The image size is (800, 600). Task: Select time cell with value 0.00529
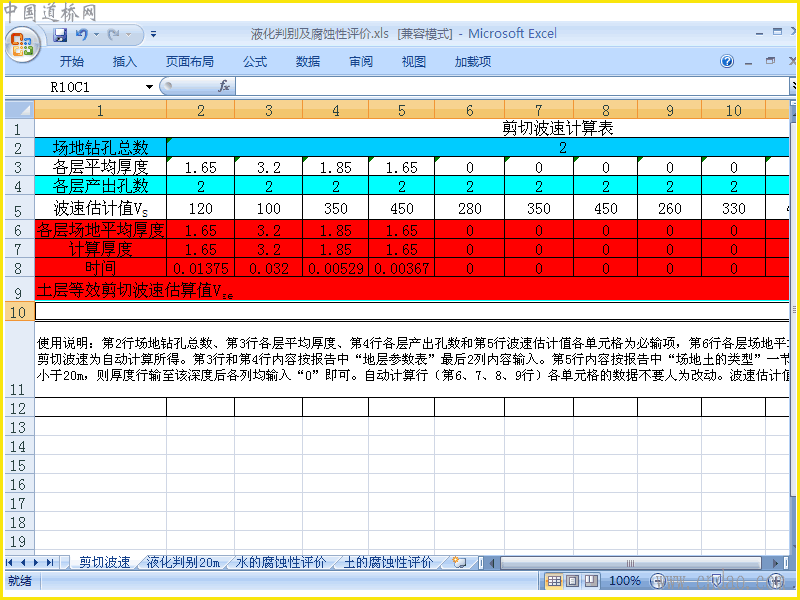click(x=336, y=268)
